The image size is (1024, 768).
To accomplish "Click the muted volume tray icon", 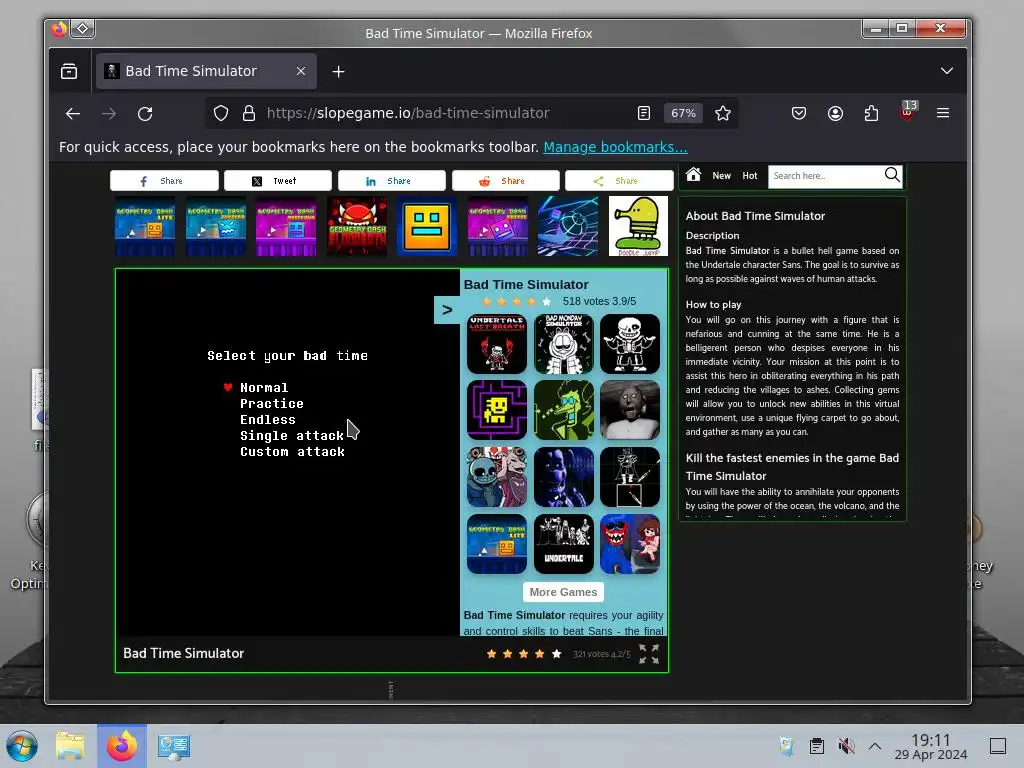I will pos(846,746).
